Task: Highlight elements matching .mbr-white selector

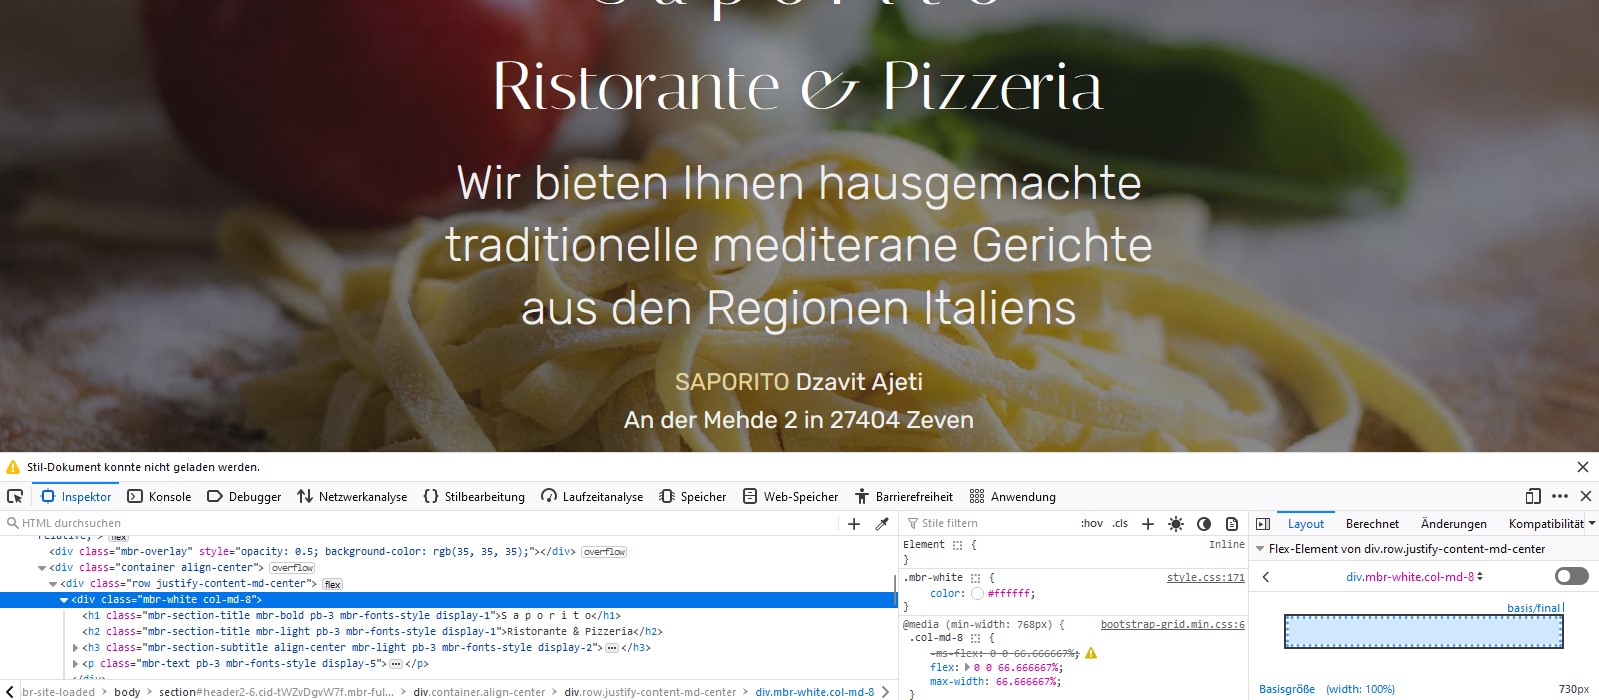Action: (x=975, y=578)
